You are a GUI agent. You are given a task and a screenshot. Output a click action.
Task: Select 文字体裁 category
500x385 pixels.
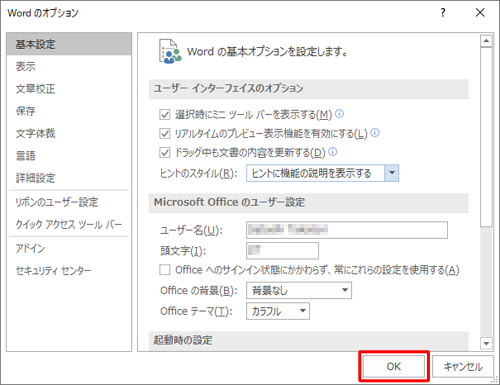[x=69, y=133]
